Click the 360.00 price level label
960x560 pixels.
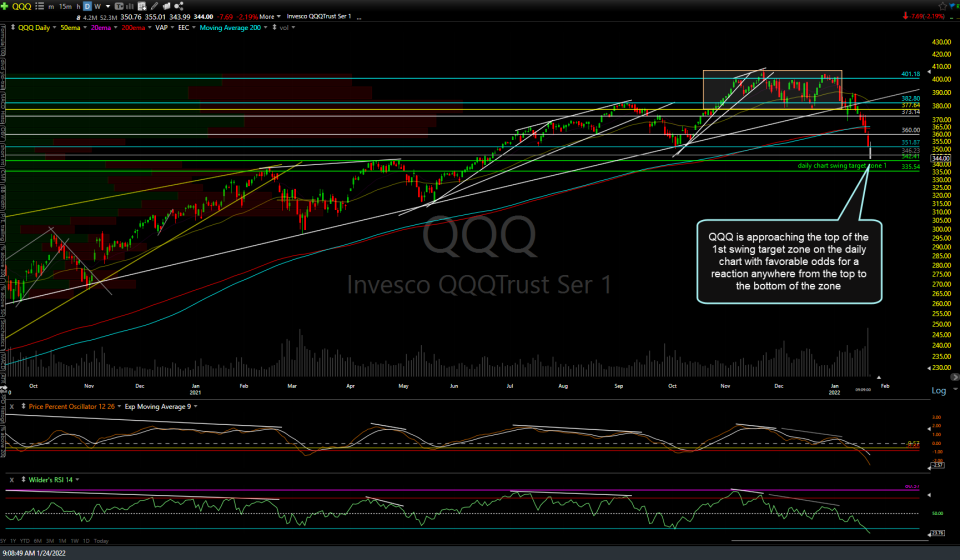(x=910, y=130)
